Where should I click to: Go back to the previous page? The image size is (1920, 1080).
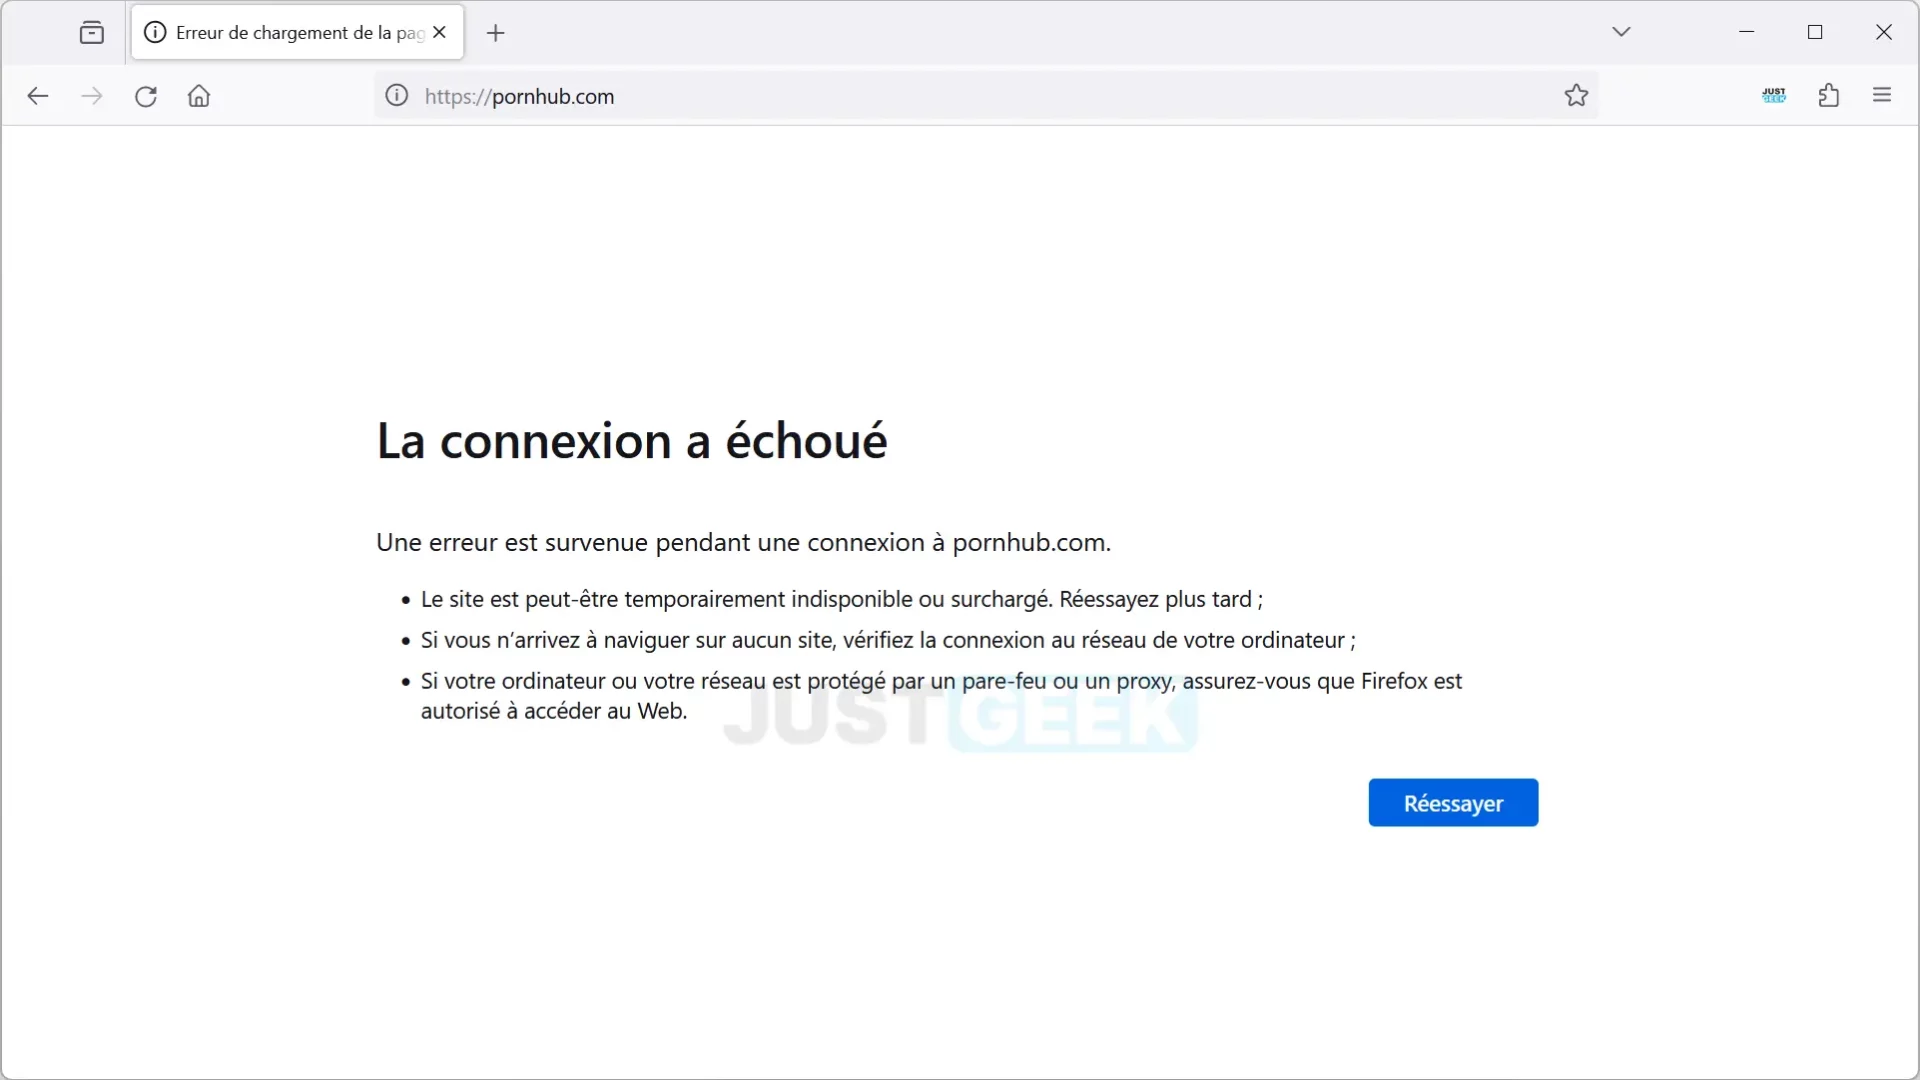click(38, 96)
